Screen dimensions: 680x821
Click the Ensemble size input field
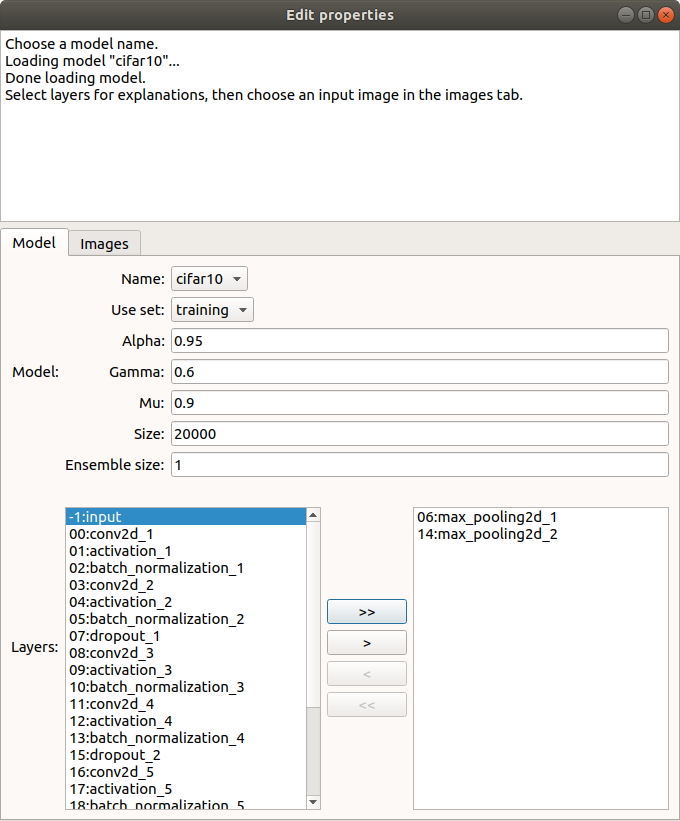pyautogui.click(x=420, y=464)
